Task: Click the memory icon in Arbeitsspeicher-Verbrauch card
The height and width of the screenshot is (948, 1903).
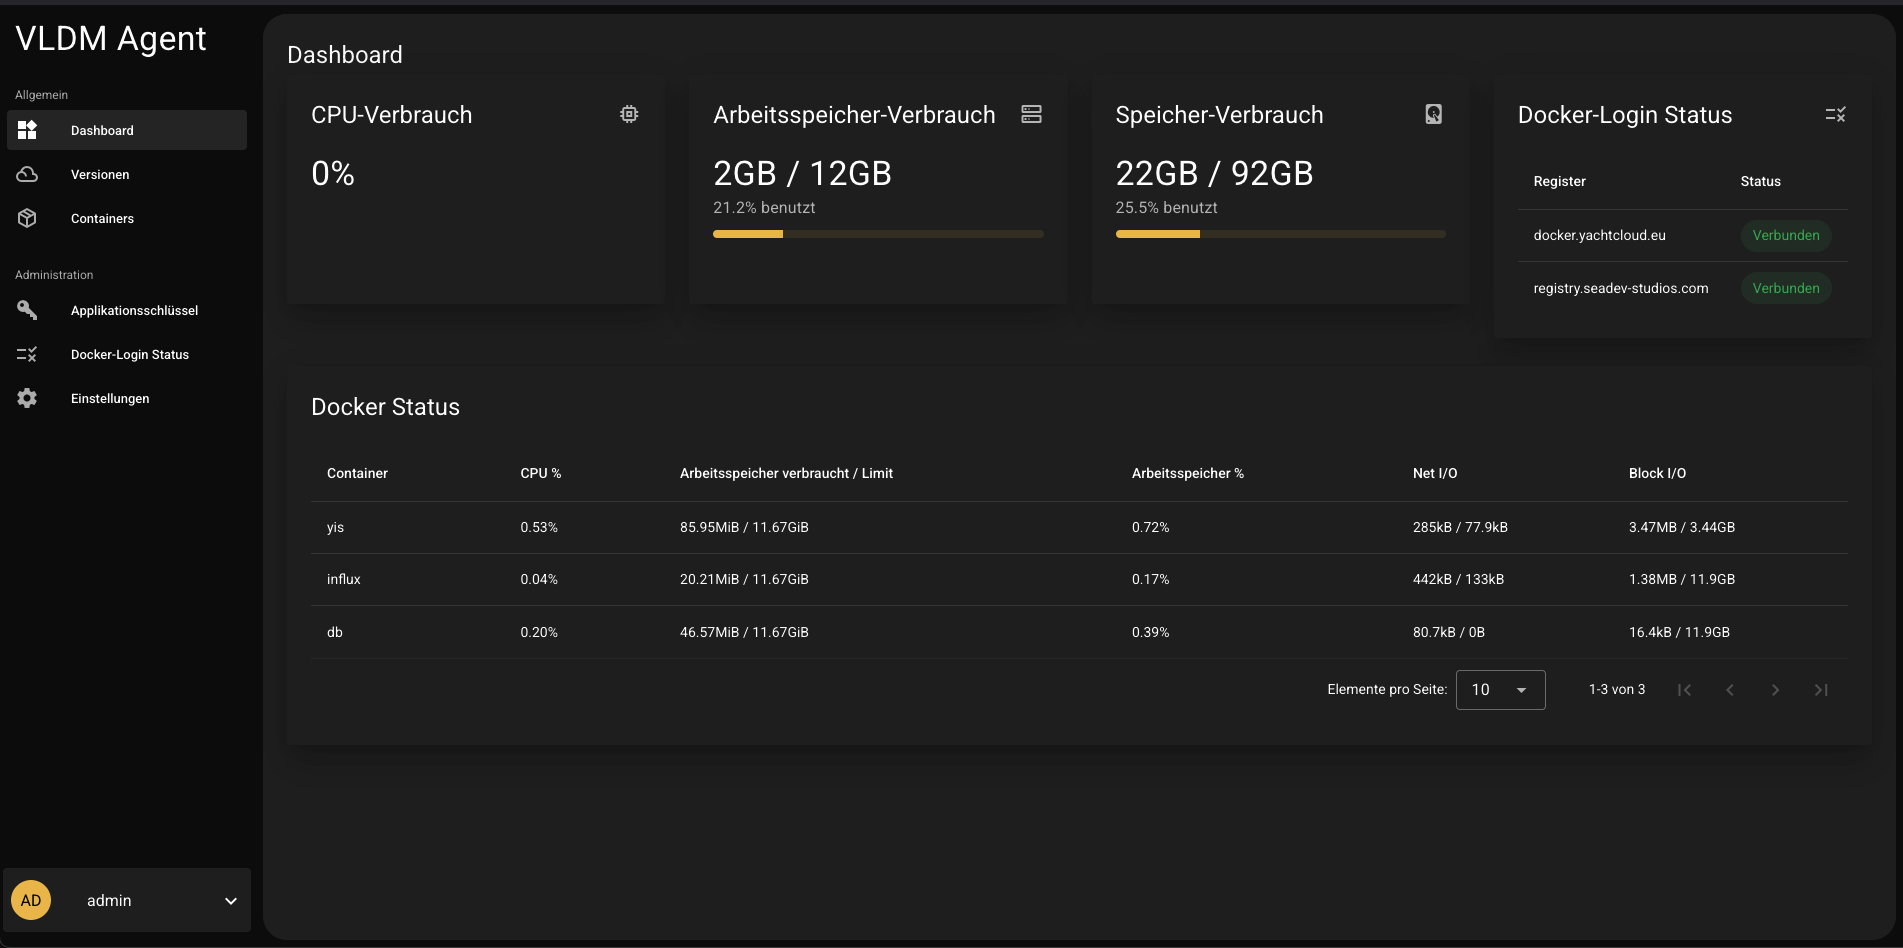Action: 1031,114
